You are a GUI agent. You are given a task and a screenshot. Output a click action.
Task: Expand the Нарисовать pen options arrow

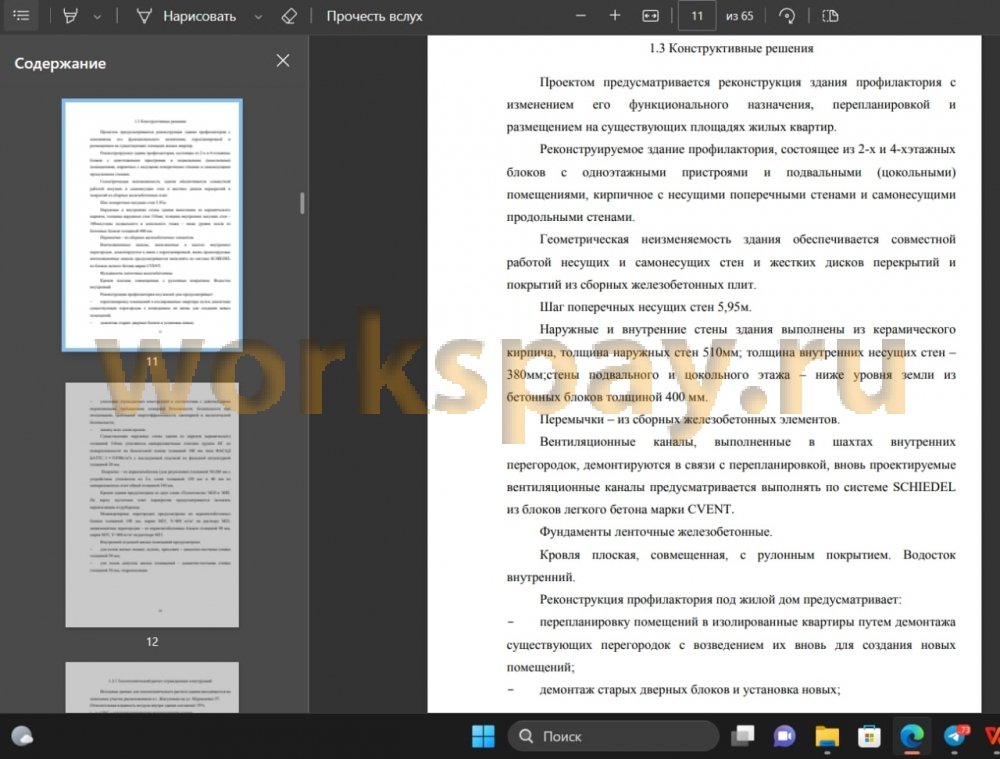(258, 17)
